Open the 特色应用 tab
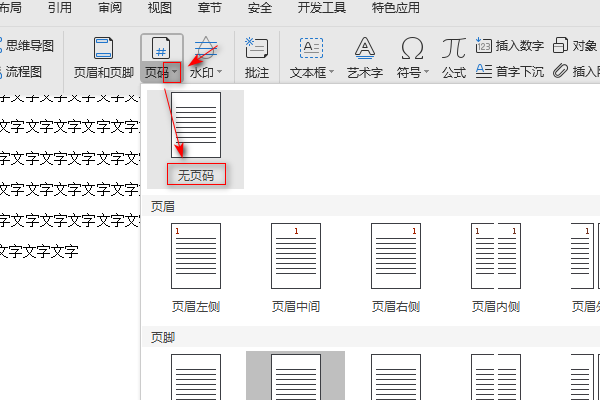Viewport: 600px width, 400px height. (396, 8)
